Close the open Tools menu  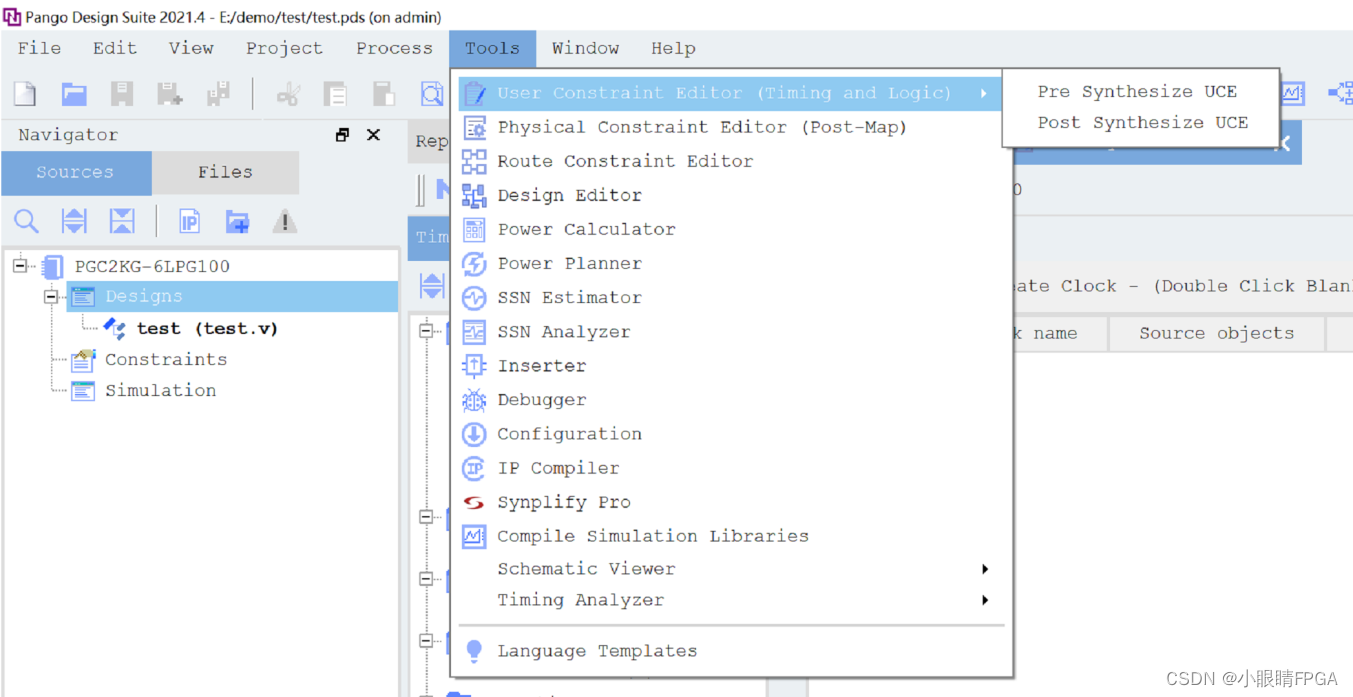click(492, 48)
